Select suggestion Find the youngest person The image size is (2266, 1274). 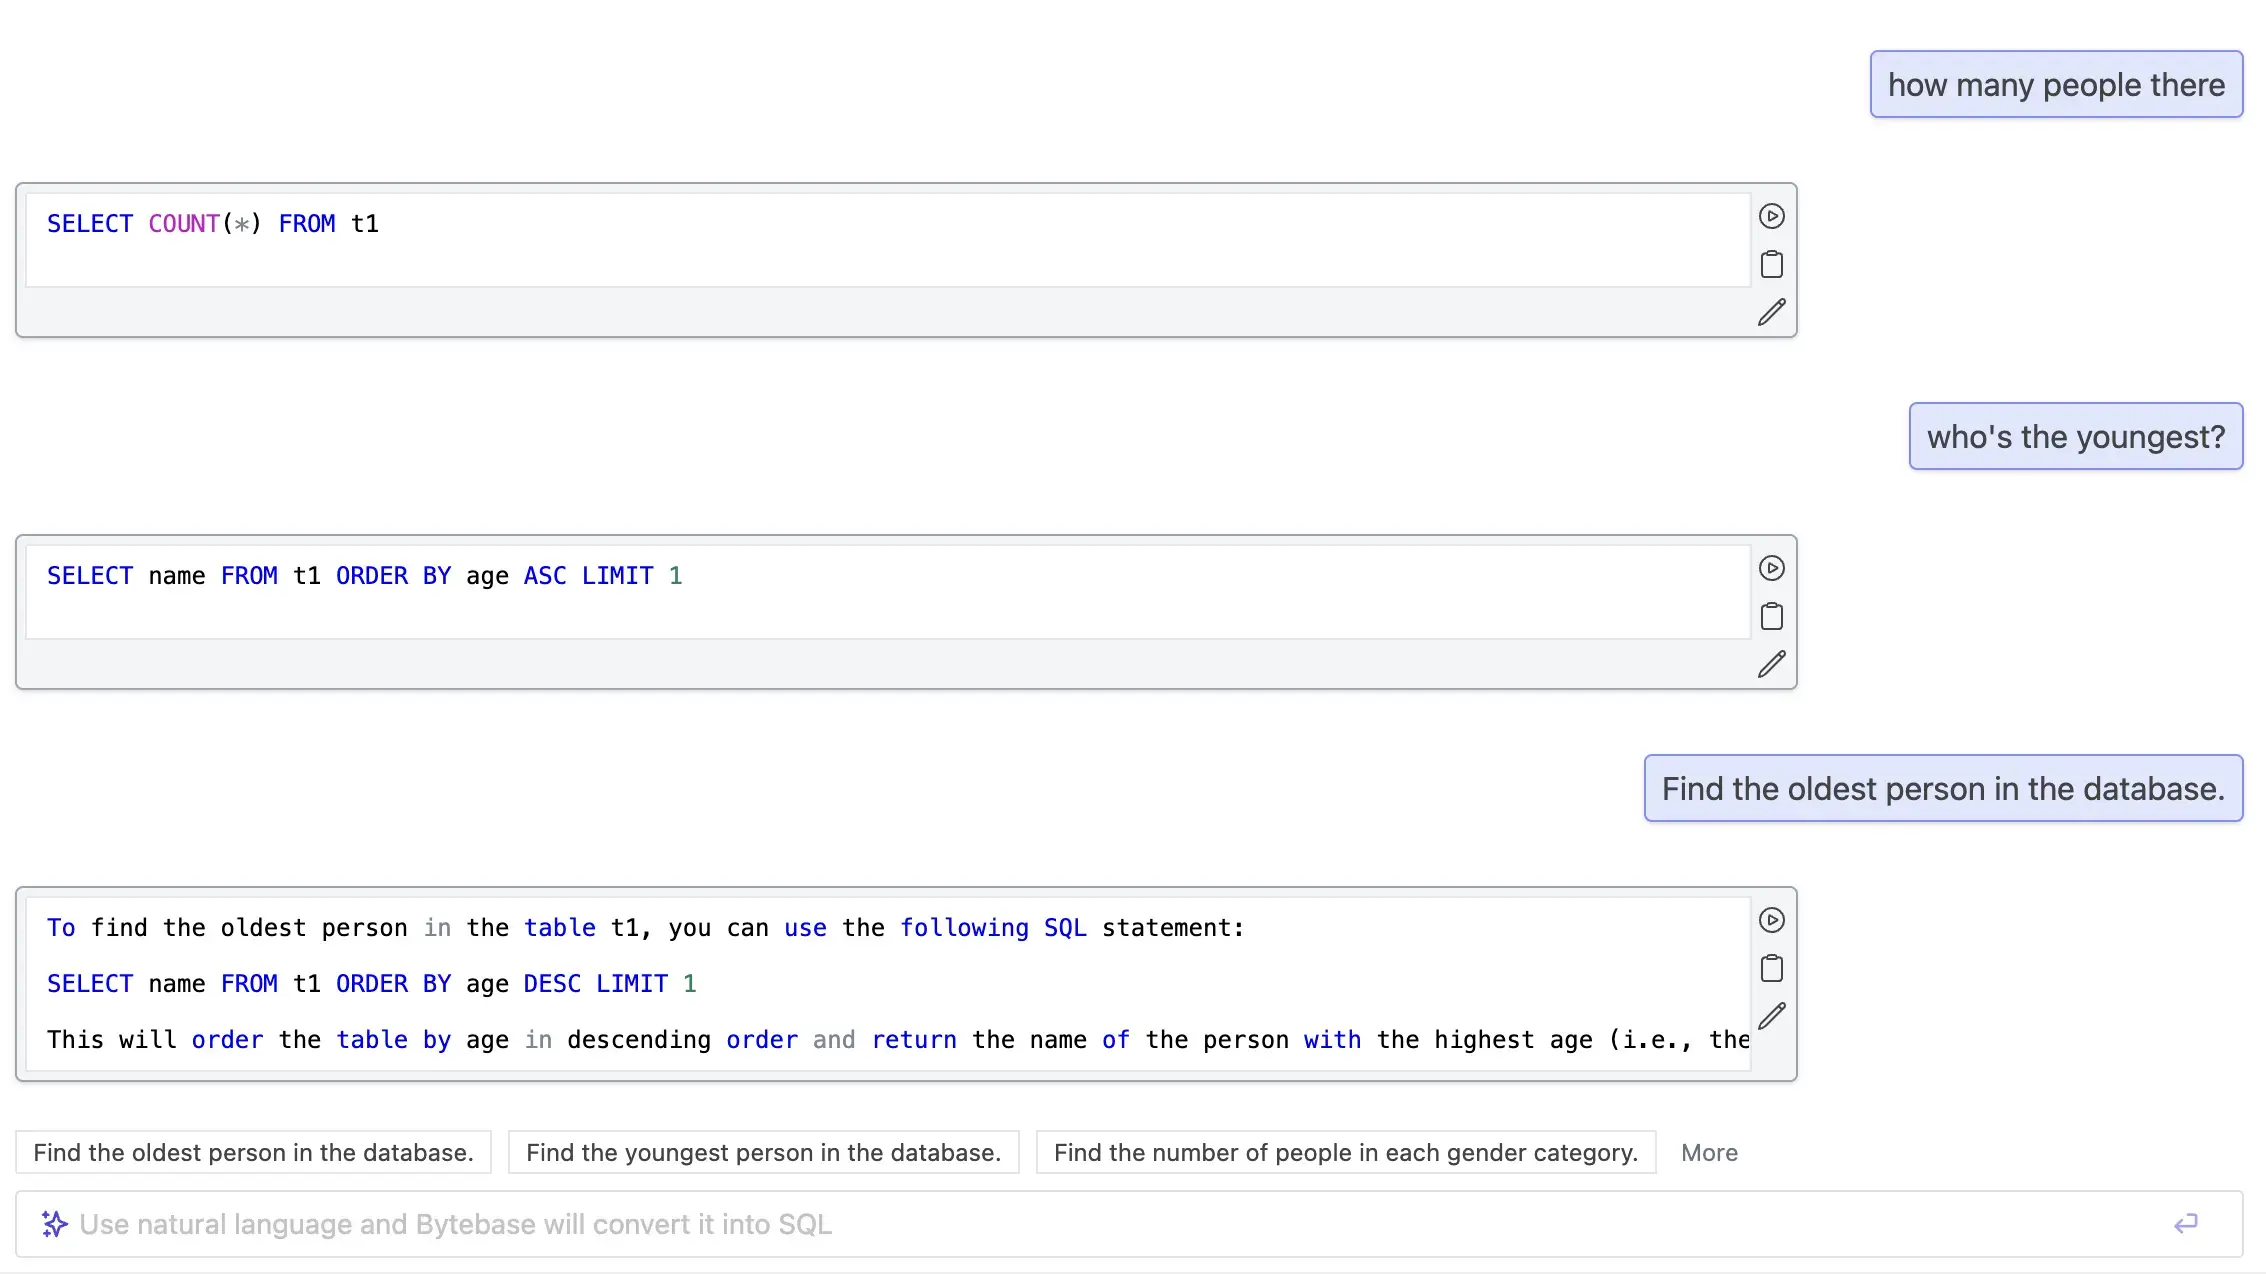click(x=763, y=1152)
